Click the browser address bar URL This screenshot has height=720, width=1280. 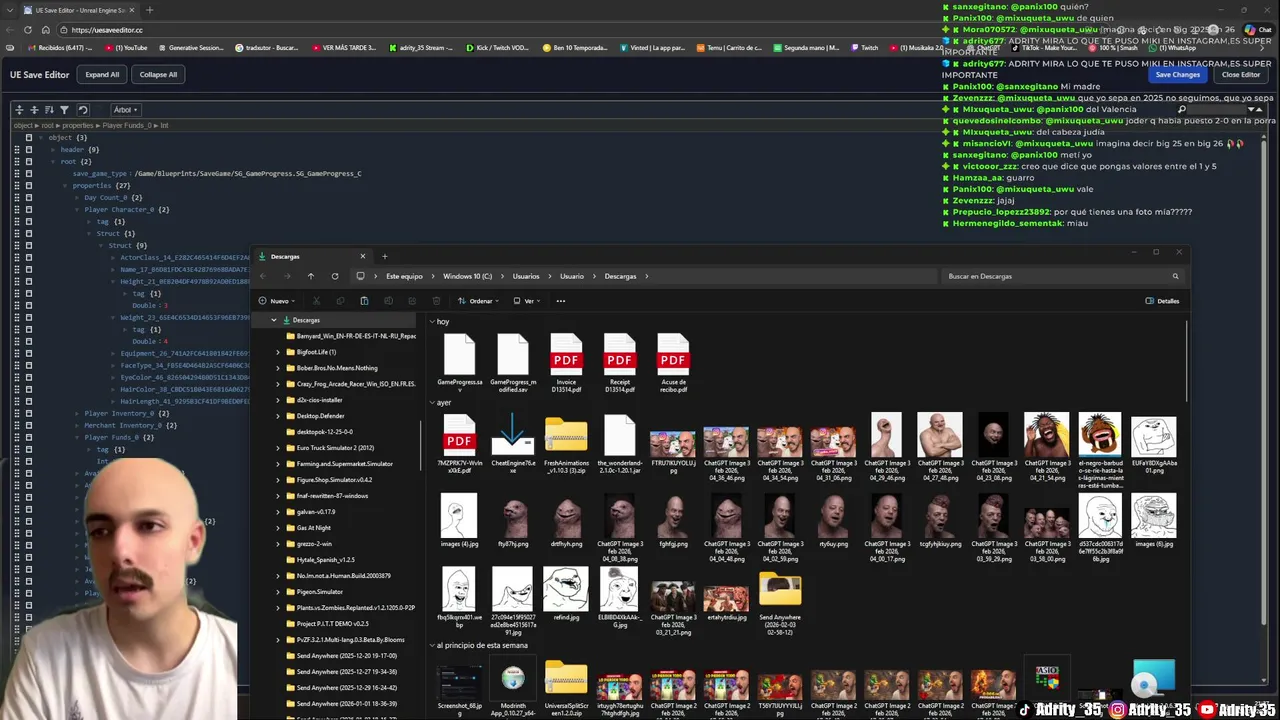pyautogui.click(x=107, y=30)
